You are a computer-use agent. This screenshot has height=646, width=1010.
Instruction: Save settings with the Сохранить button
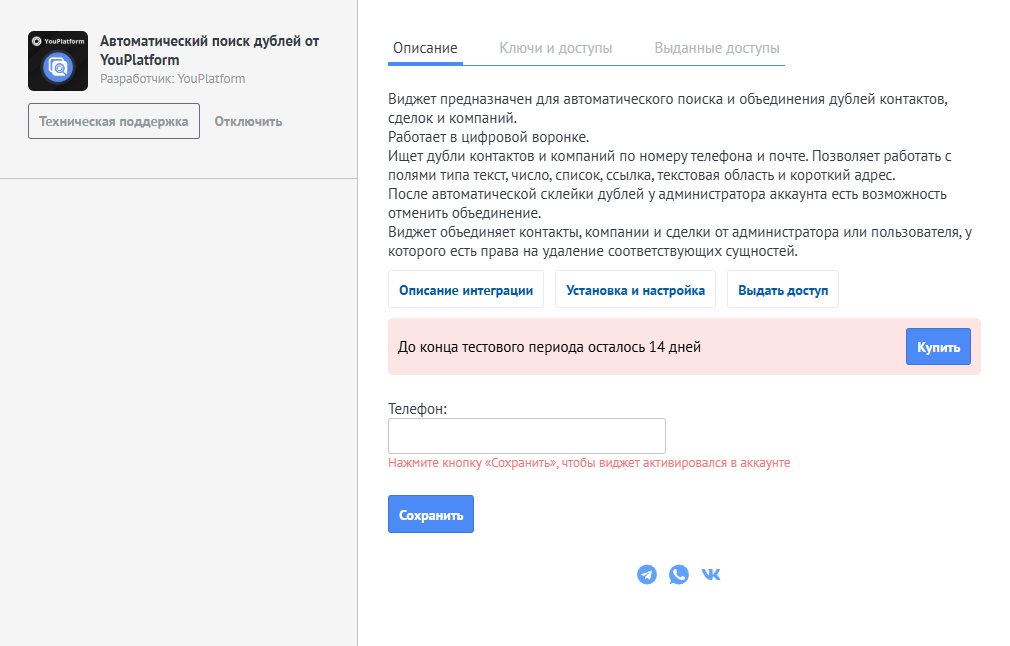point(431,515)
